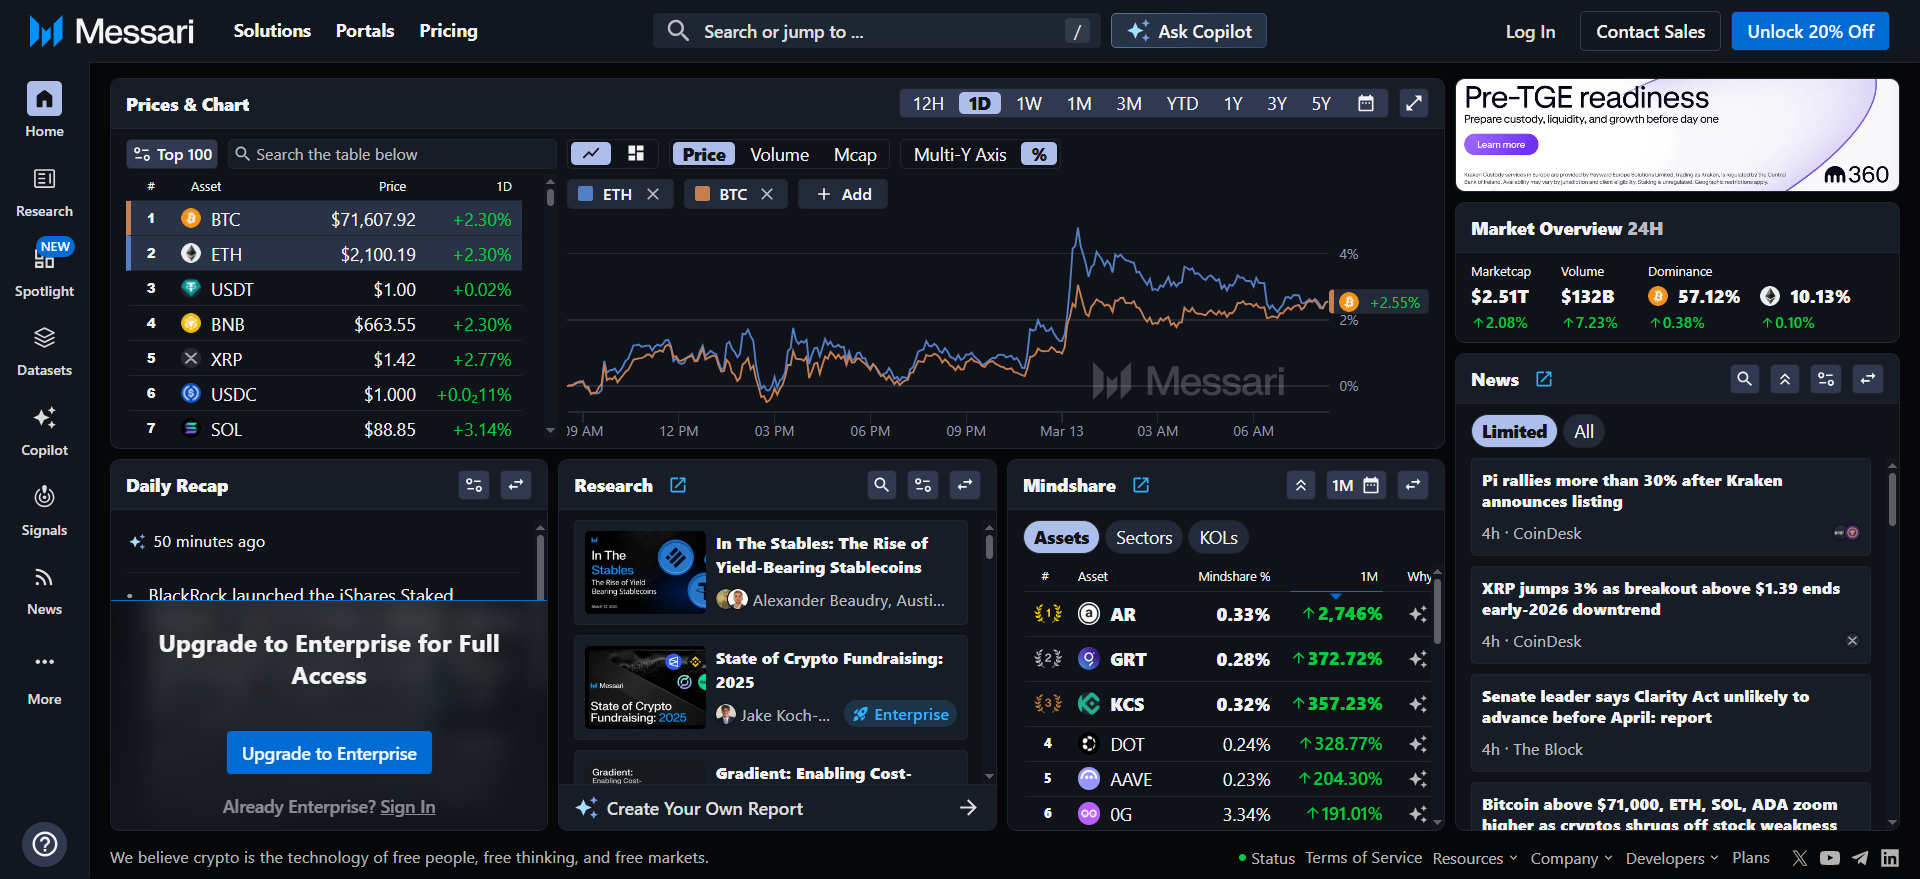The width and height of the screenshot is (1920, 879).
Task: Swap the Daily Recap widget
Action: (x=516, y=485)
